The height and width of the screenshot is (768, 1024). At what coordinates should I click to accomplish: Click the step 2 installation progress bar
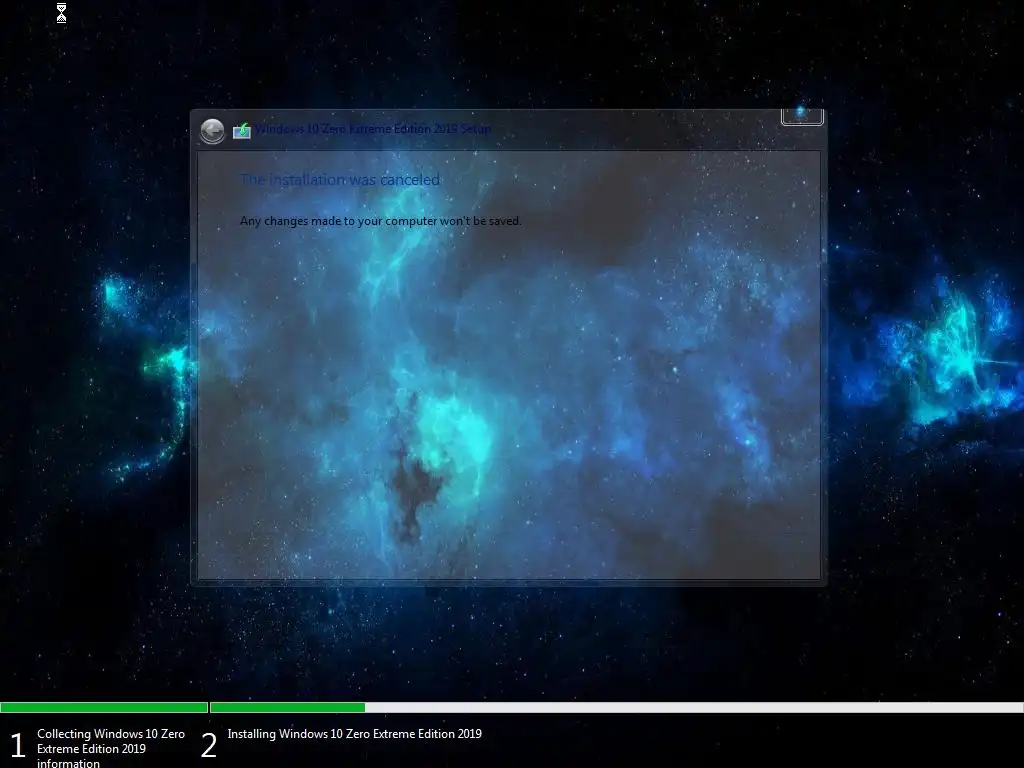point(616,707)
